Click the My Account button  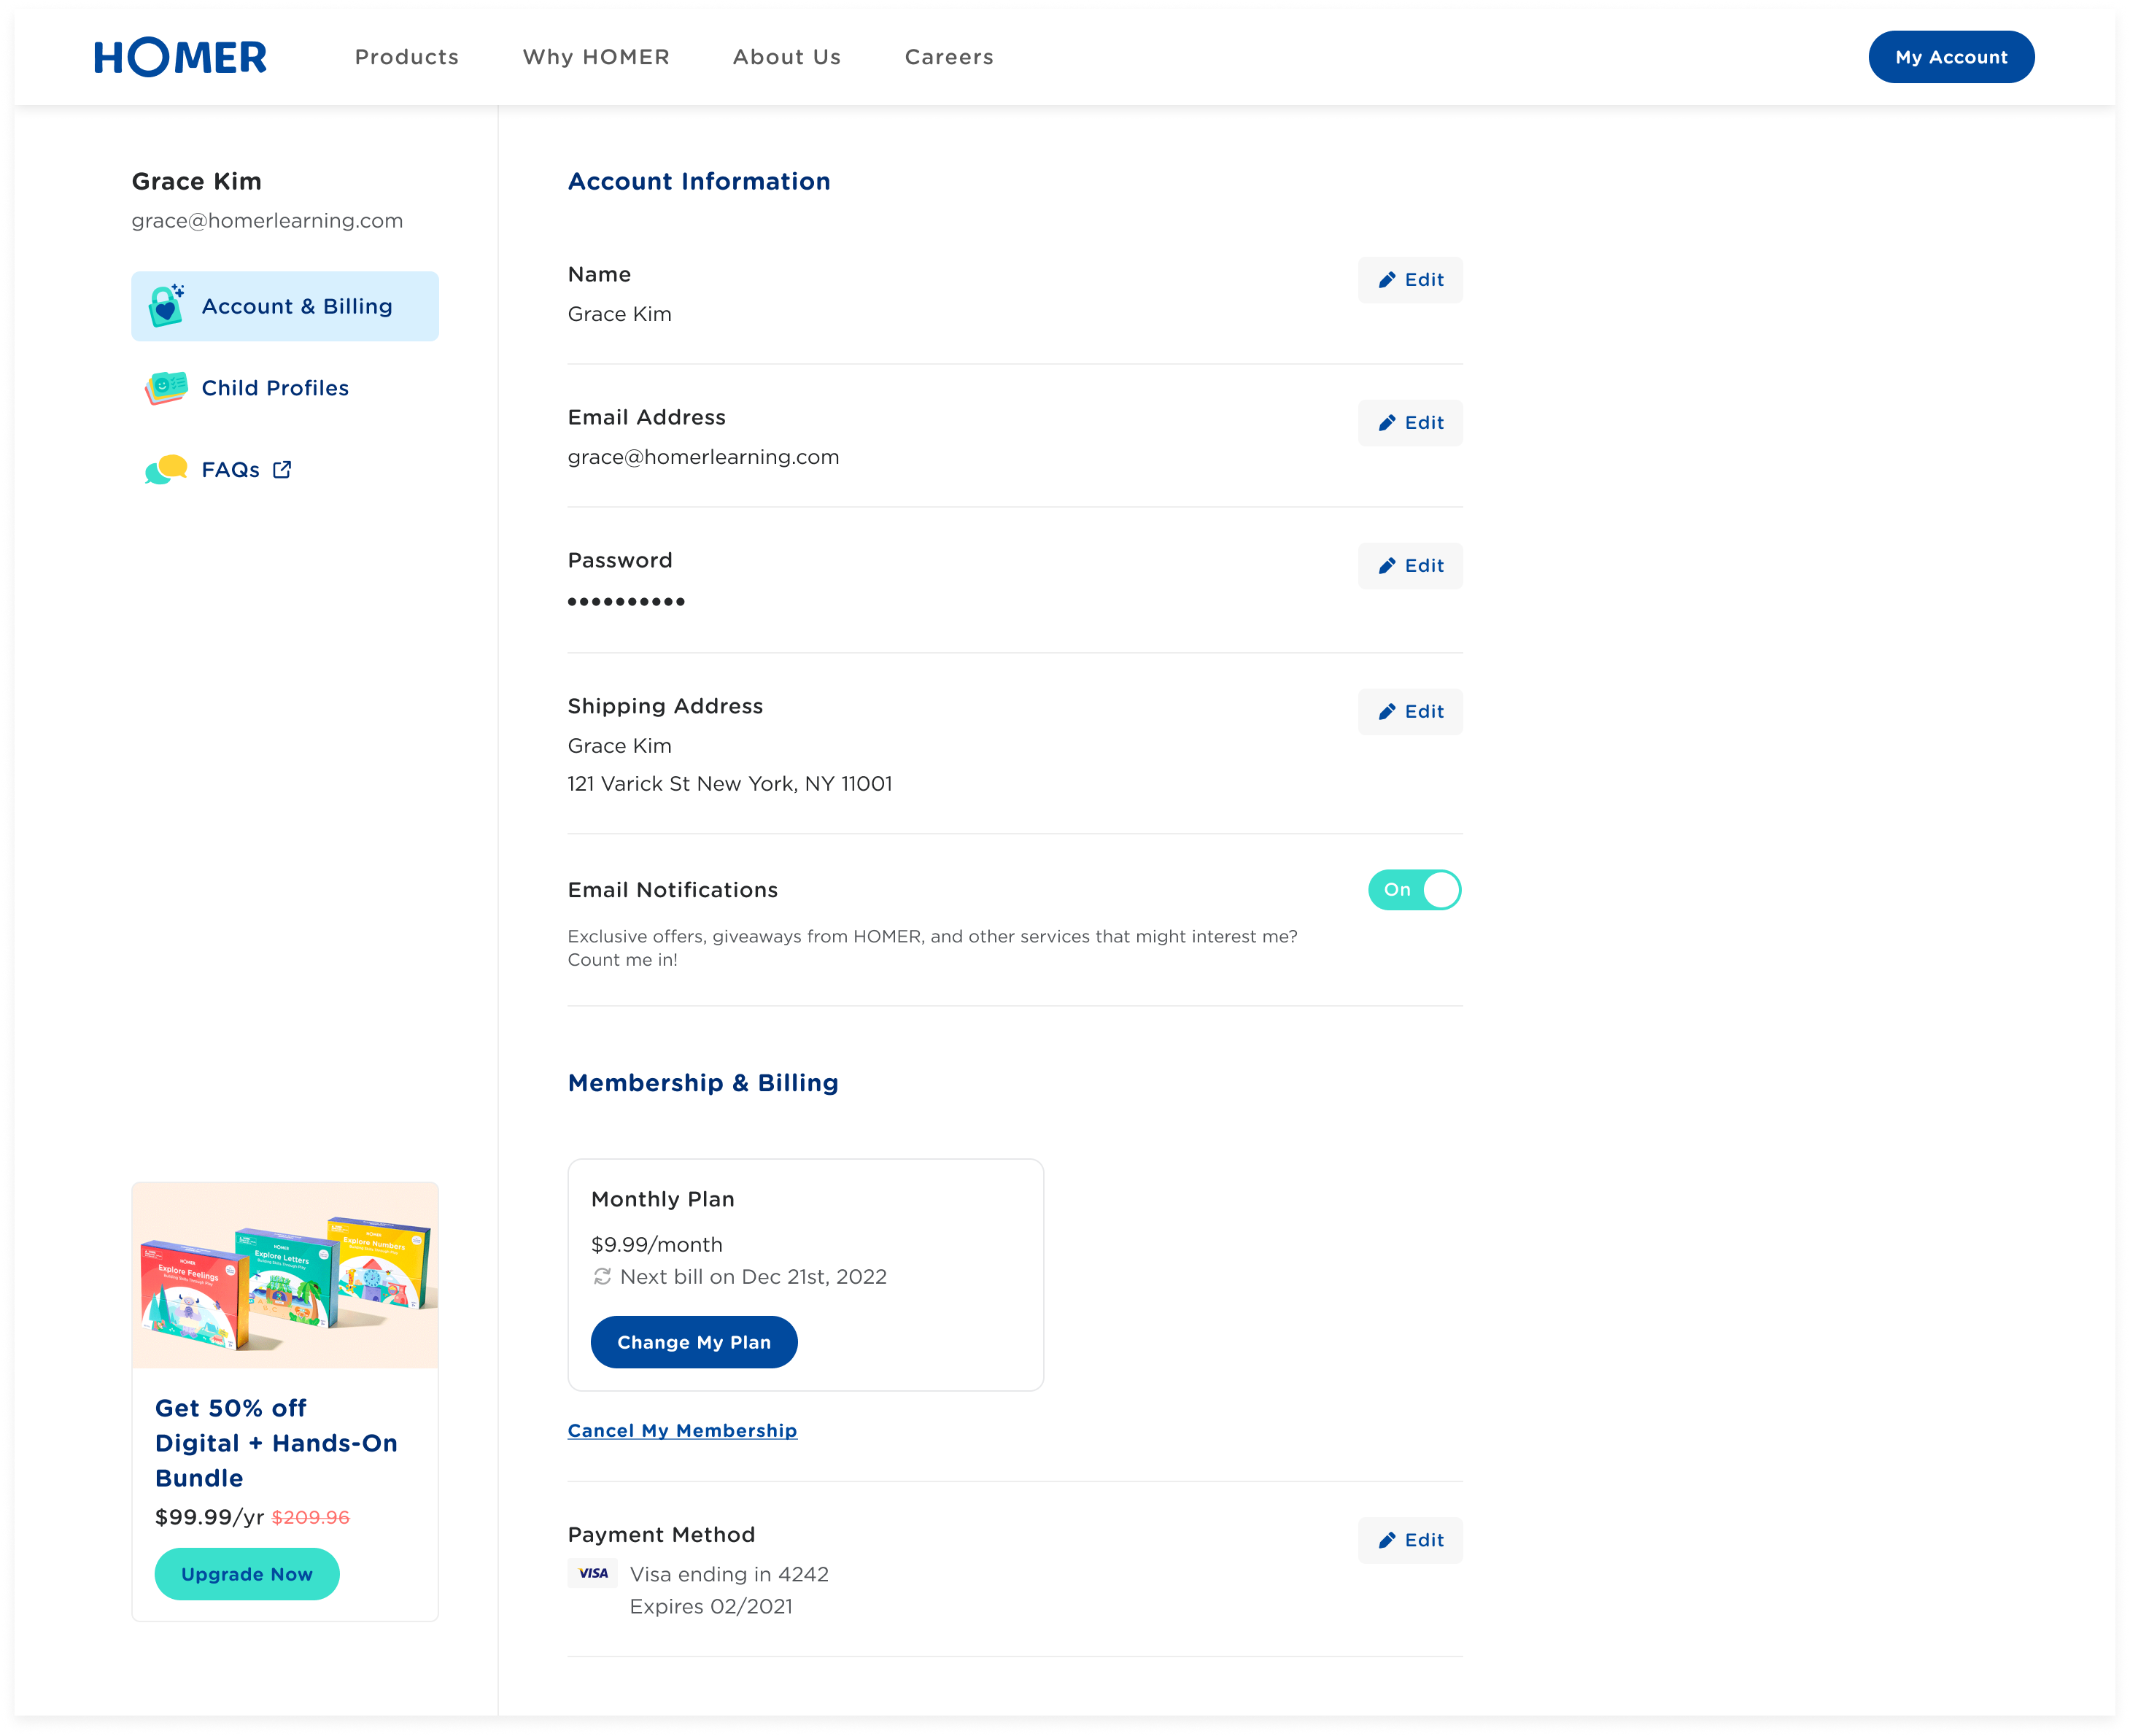tap(1950, 57)
